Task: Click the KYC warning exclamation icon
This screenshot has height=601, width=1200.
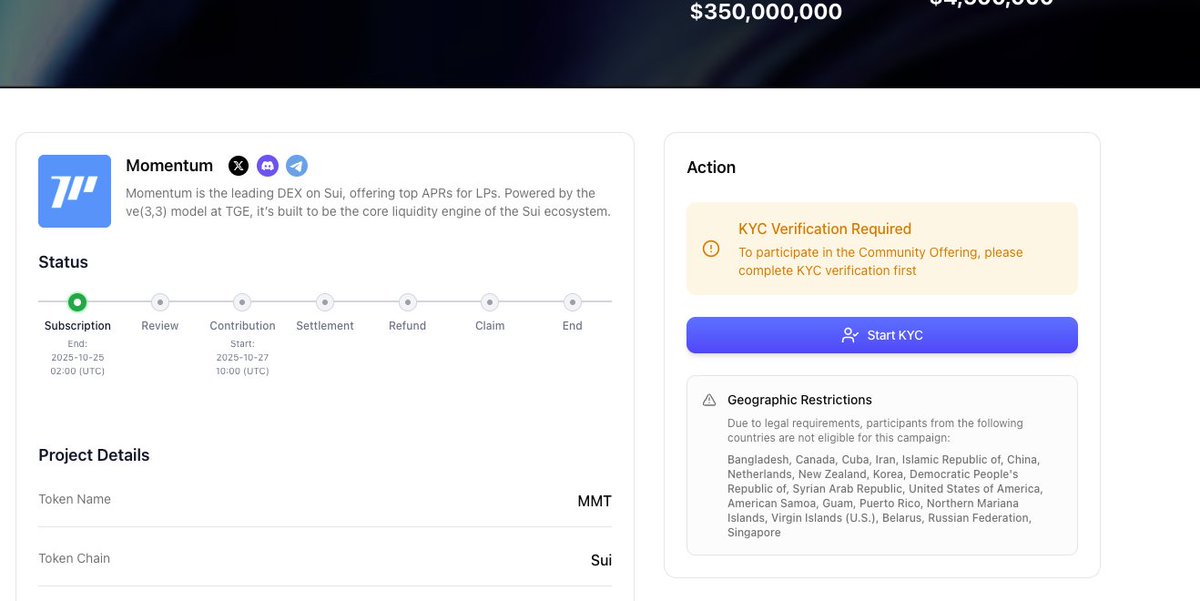Action: (711, 248)
